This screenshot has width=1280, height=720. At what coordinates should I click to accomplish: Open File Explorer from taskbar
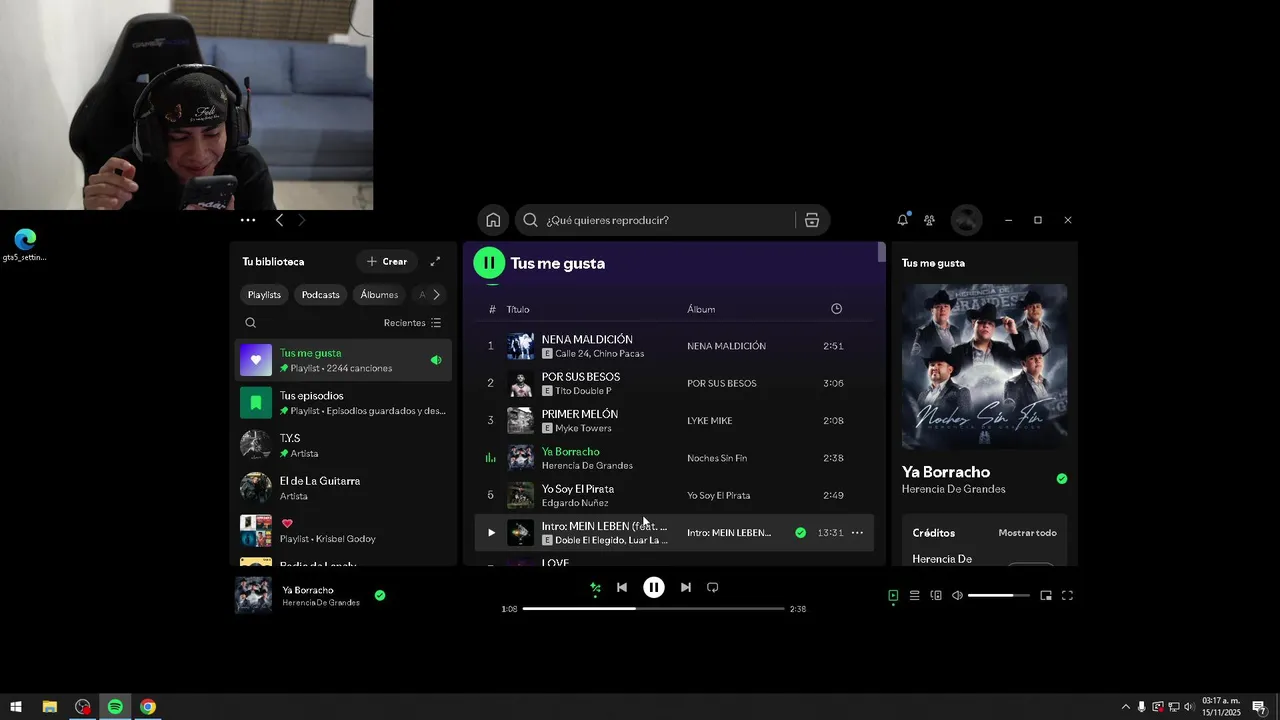click(49, 707)
